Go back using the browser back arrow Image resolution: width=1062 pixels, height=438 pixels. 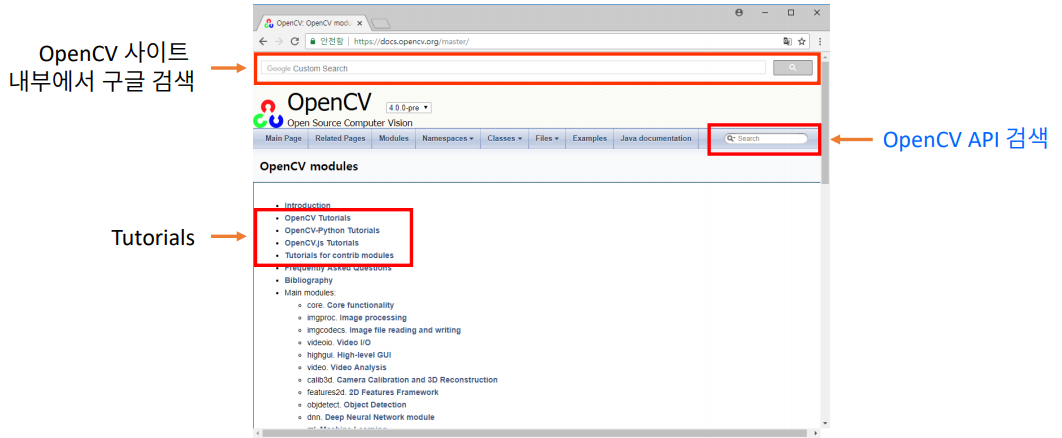point(263,41)
